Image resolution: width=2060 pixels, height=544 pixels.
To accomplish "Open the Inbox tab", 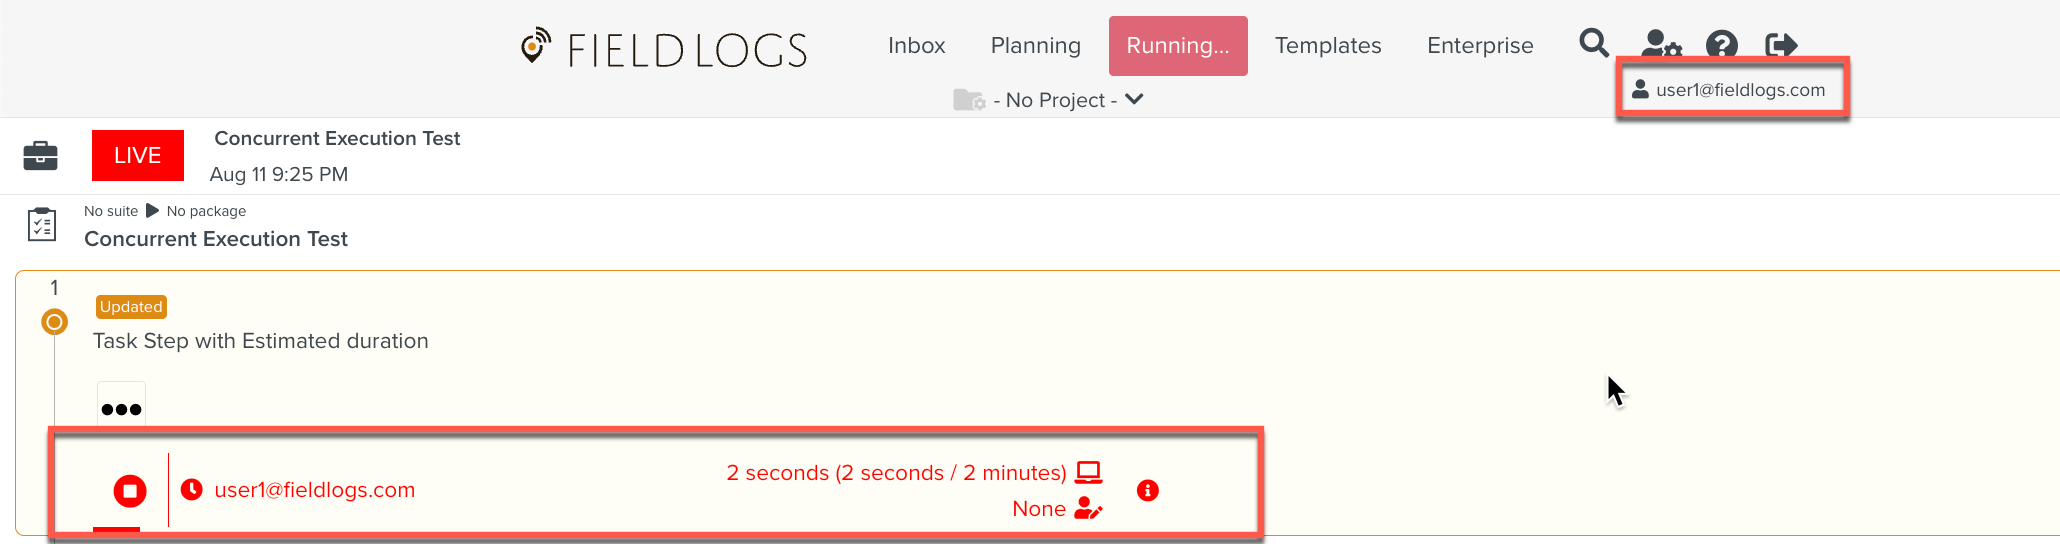I will tap(916, 46).
